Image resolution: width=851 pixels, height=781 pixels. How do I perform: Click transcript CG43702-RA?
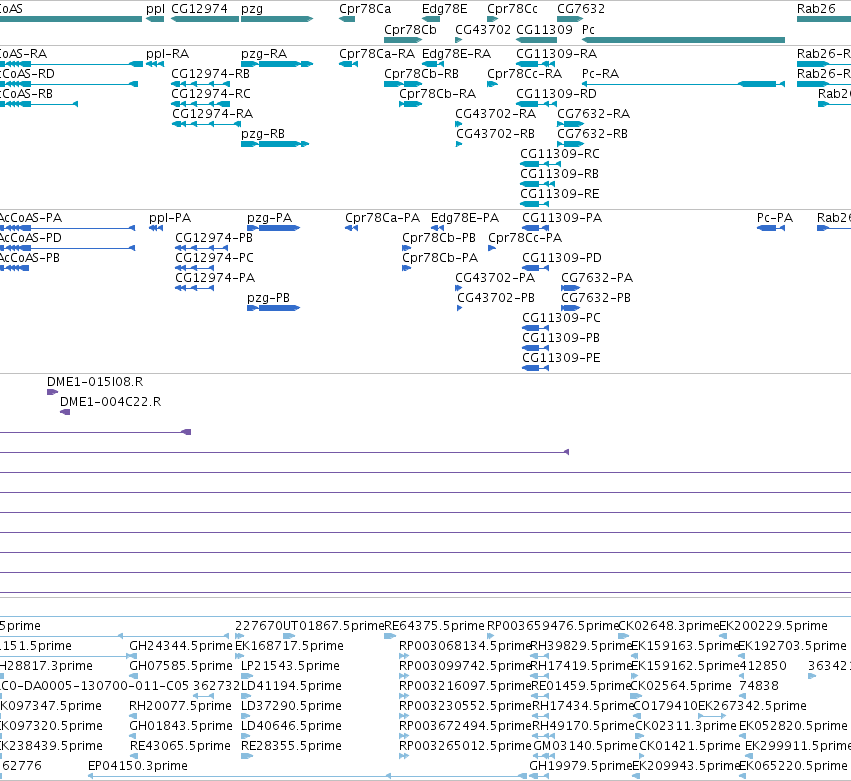coord(496,114)
